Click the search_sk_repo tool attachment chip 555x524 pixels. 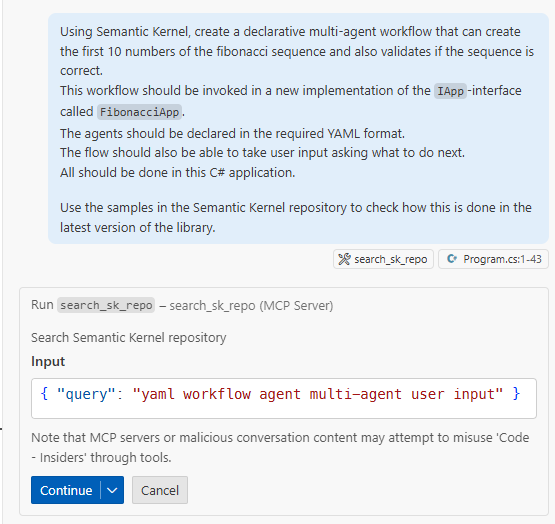383,259
